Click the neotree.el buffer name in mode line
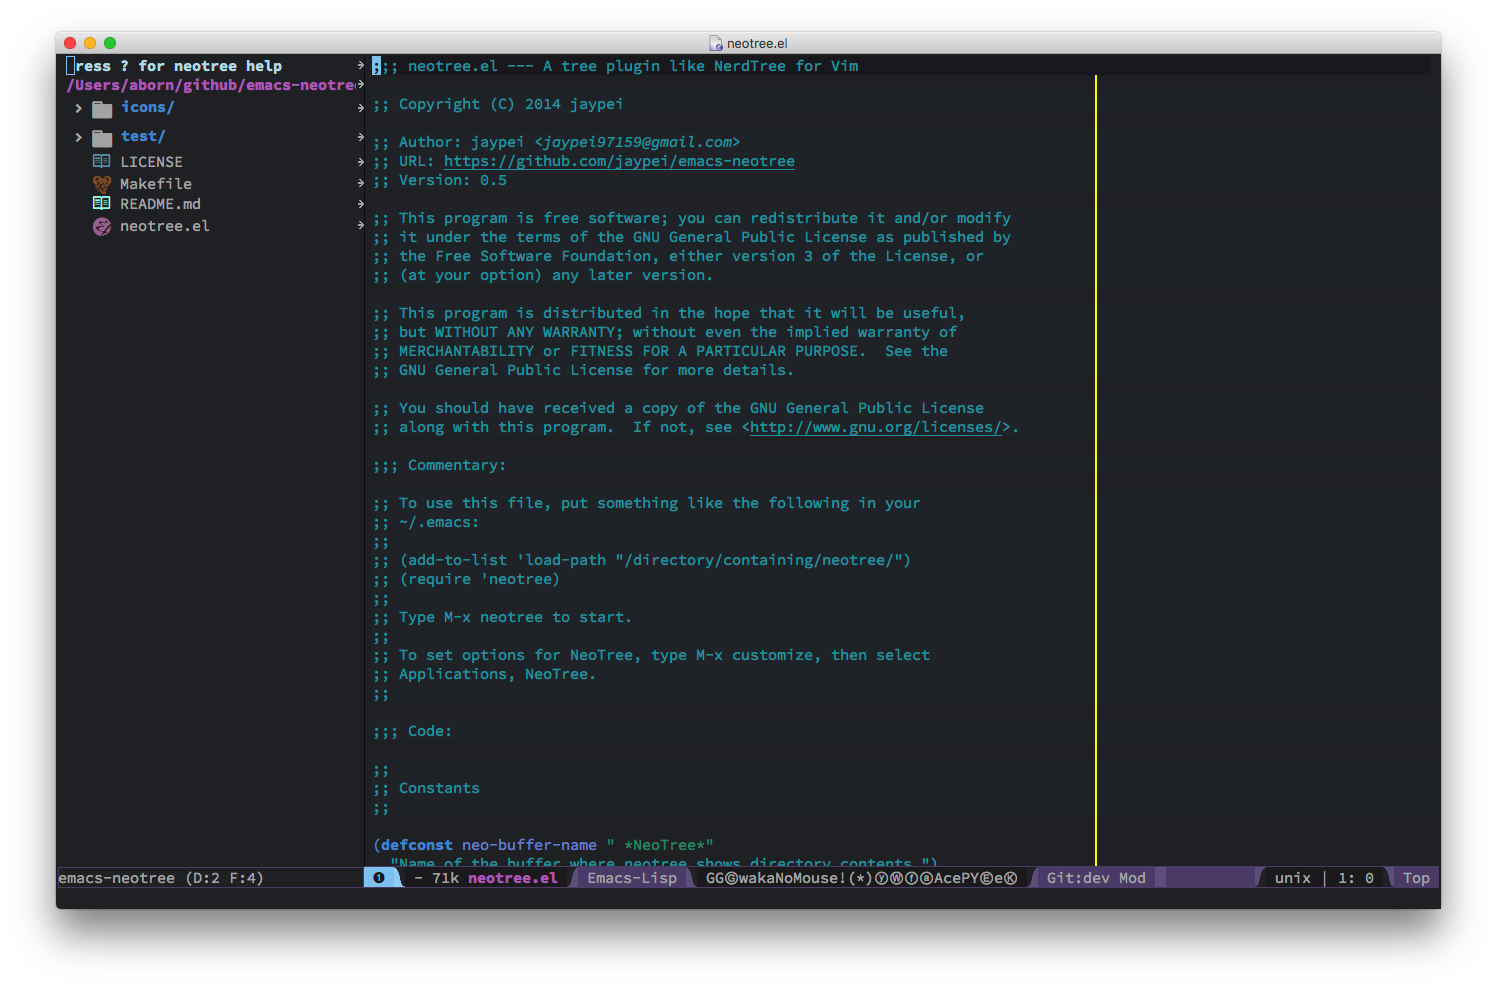Viewport: 1497px width, 989px height. (x=513, y=878)
